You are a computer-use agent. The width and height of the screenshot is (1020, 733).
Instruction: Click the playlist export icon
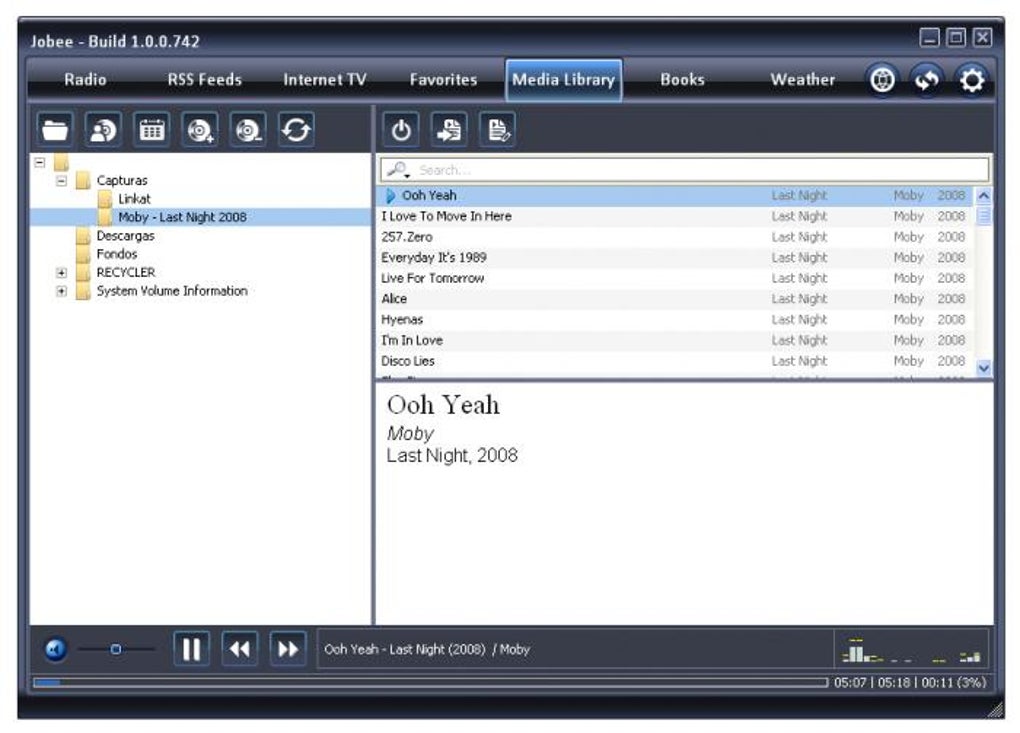[452, 128]
